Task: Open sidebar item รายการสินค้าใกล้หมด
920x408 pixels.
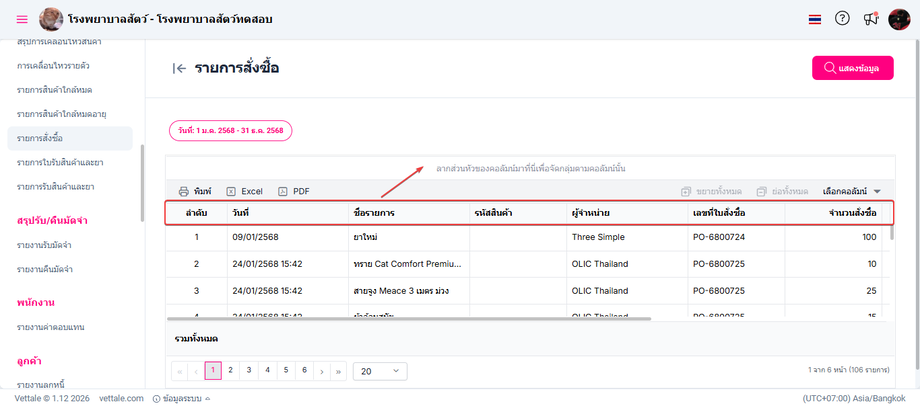Action: tap(55, 90)
